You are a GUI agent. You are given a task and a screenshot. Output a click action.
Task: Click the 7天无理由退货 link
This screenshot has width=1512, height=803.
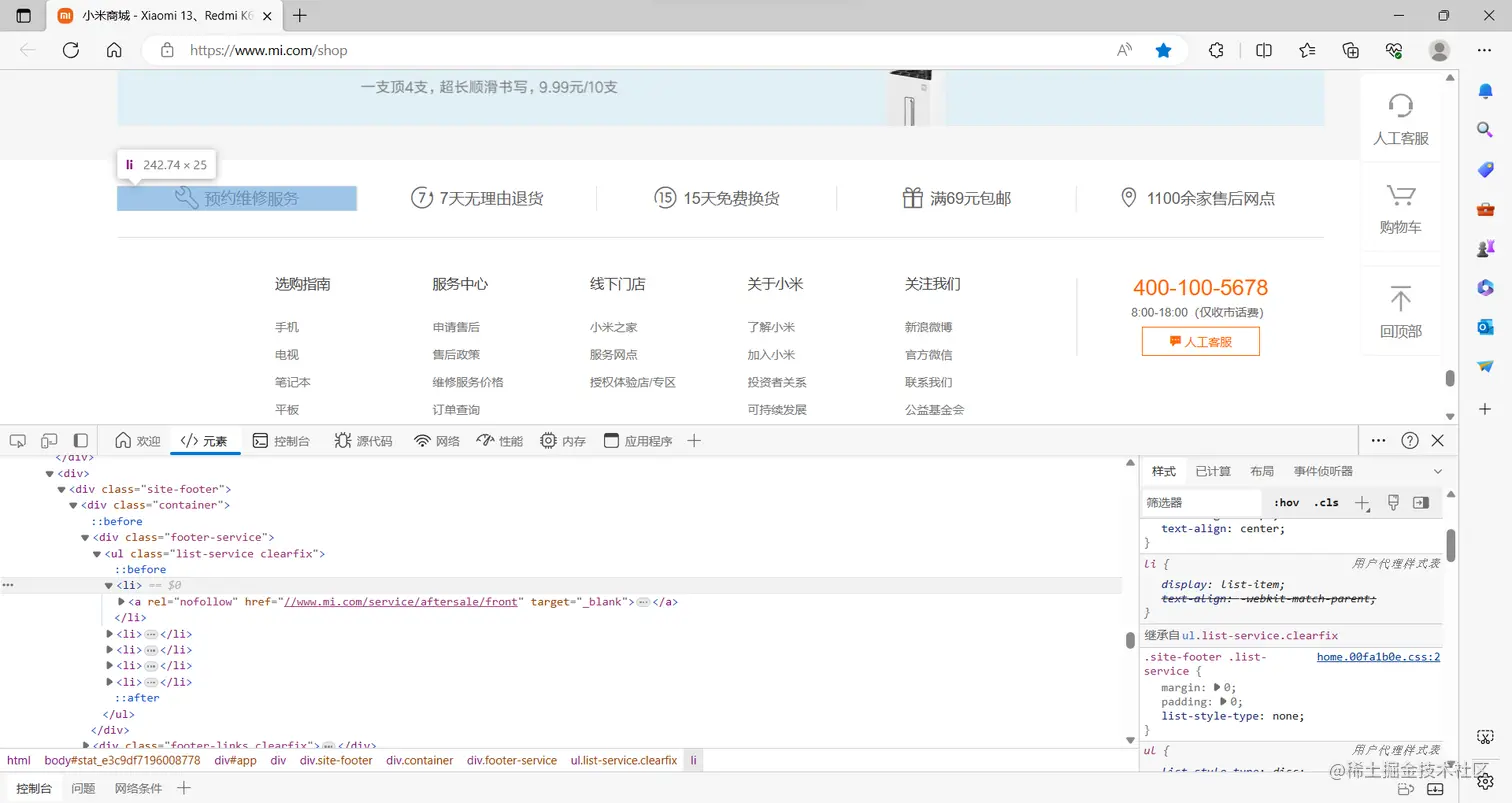pyautogui.click(x=477, y=198)
